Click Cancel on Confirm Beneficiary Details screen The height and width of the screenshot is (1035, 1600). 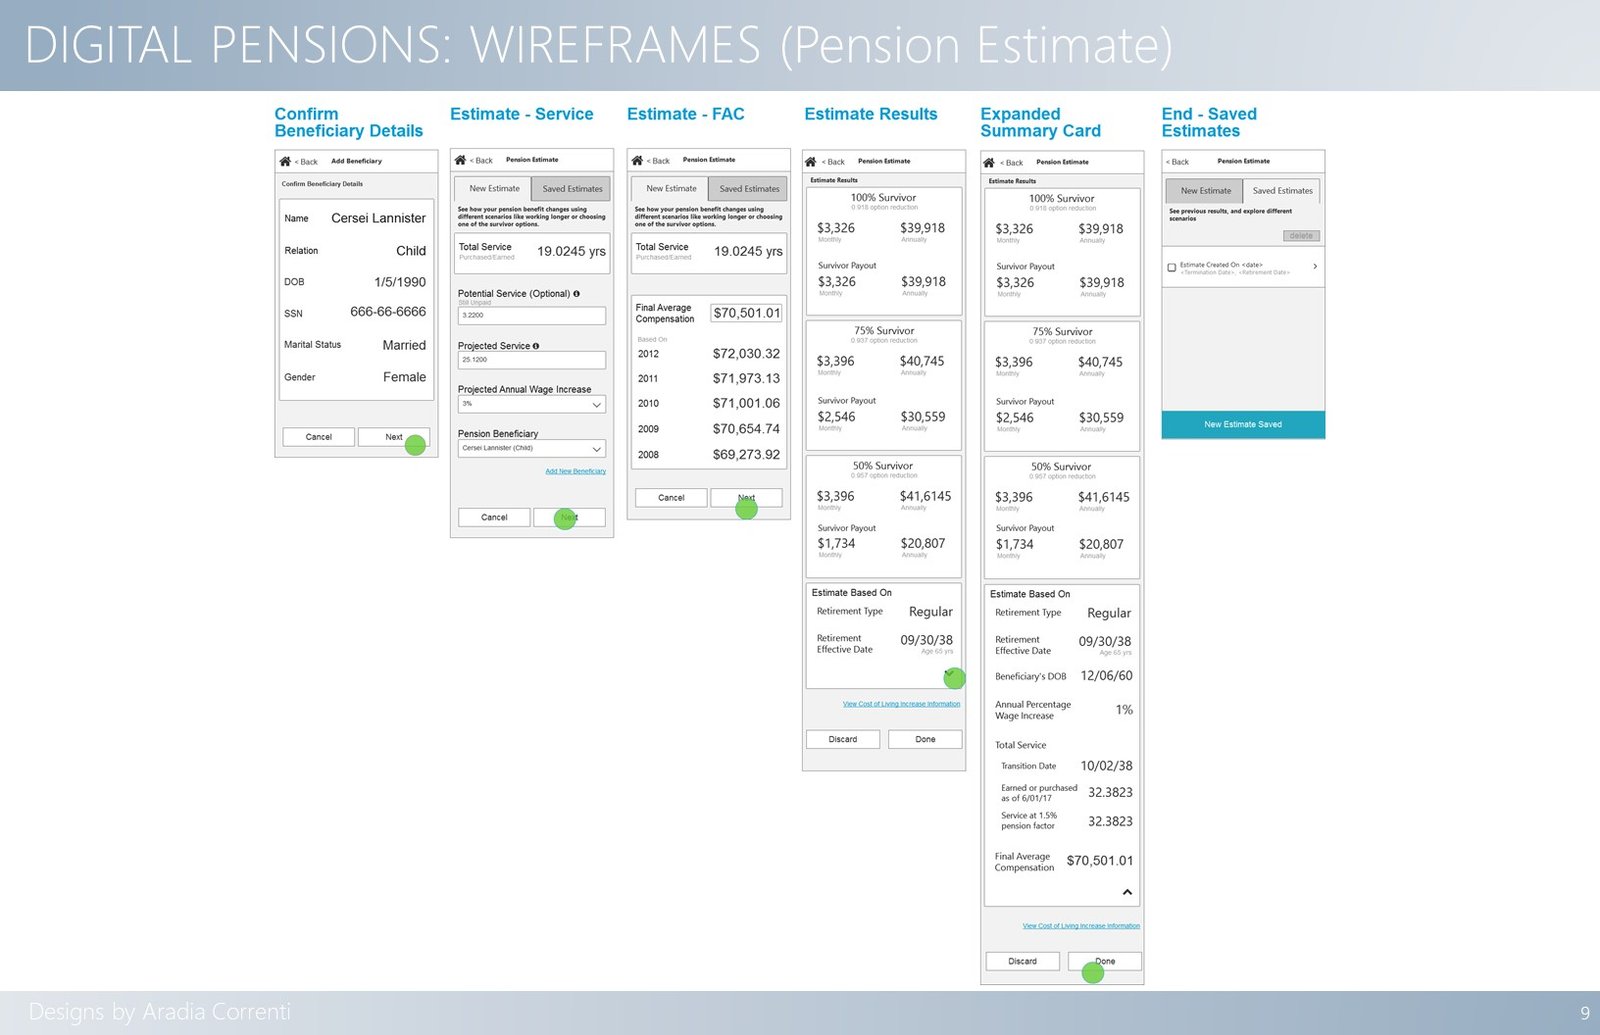coord(319,437)
